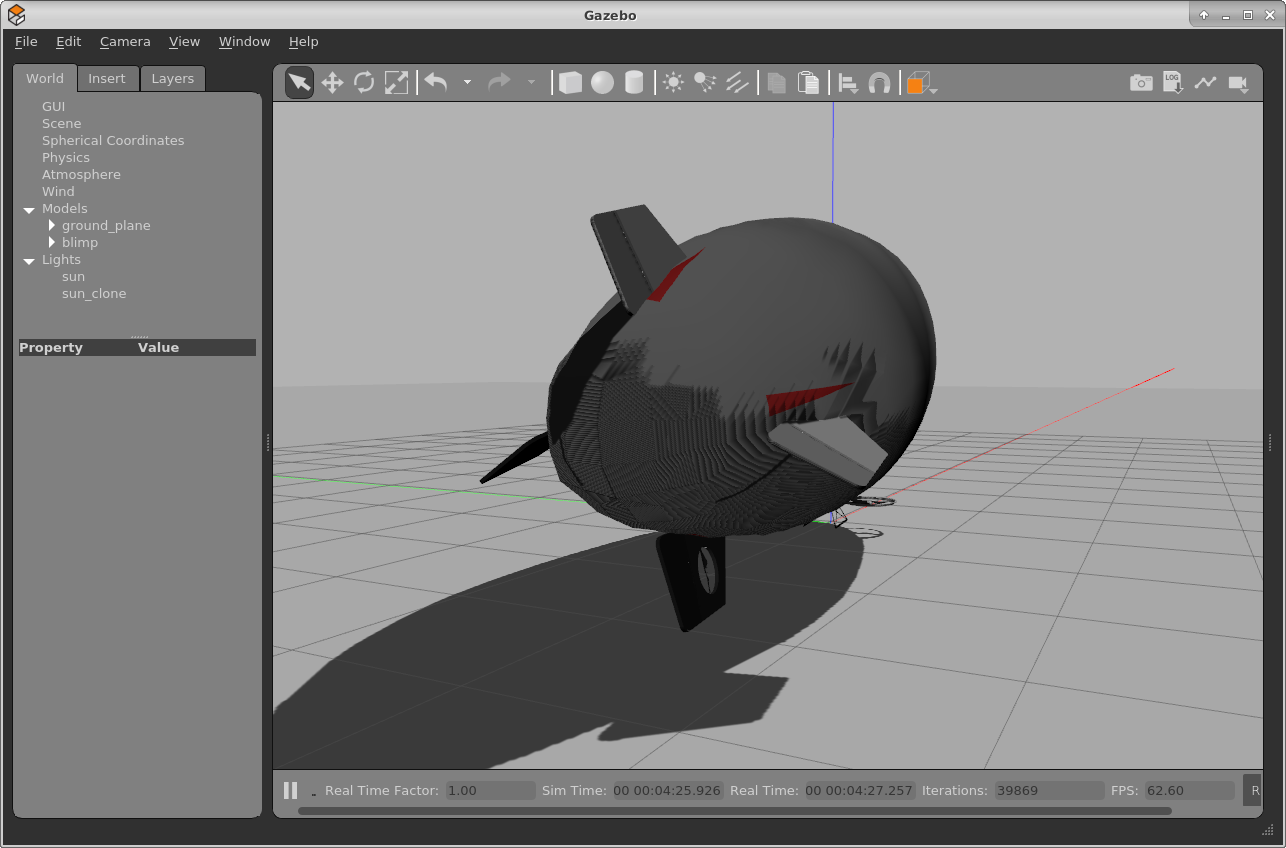1286x848 pixels.
Task: Click the Redo arrow
Action: pyautogui.click(x=499, y=83)
